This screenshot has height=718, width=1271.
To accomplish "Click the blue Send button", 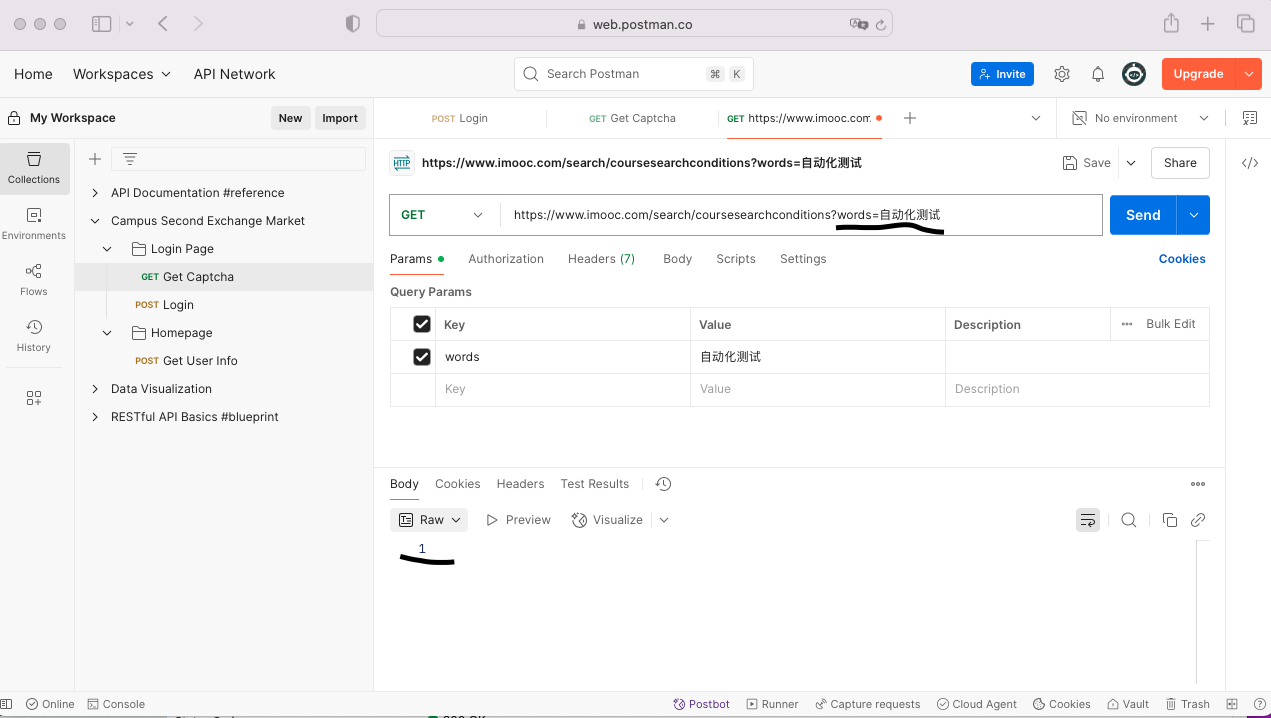I will [1143, 215].
